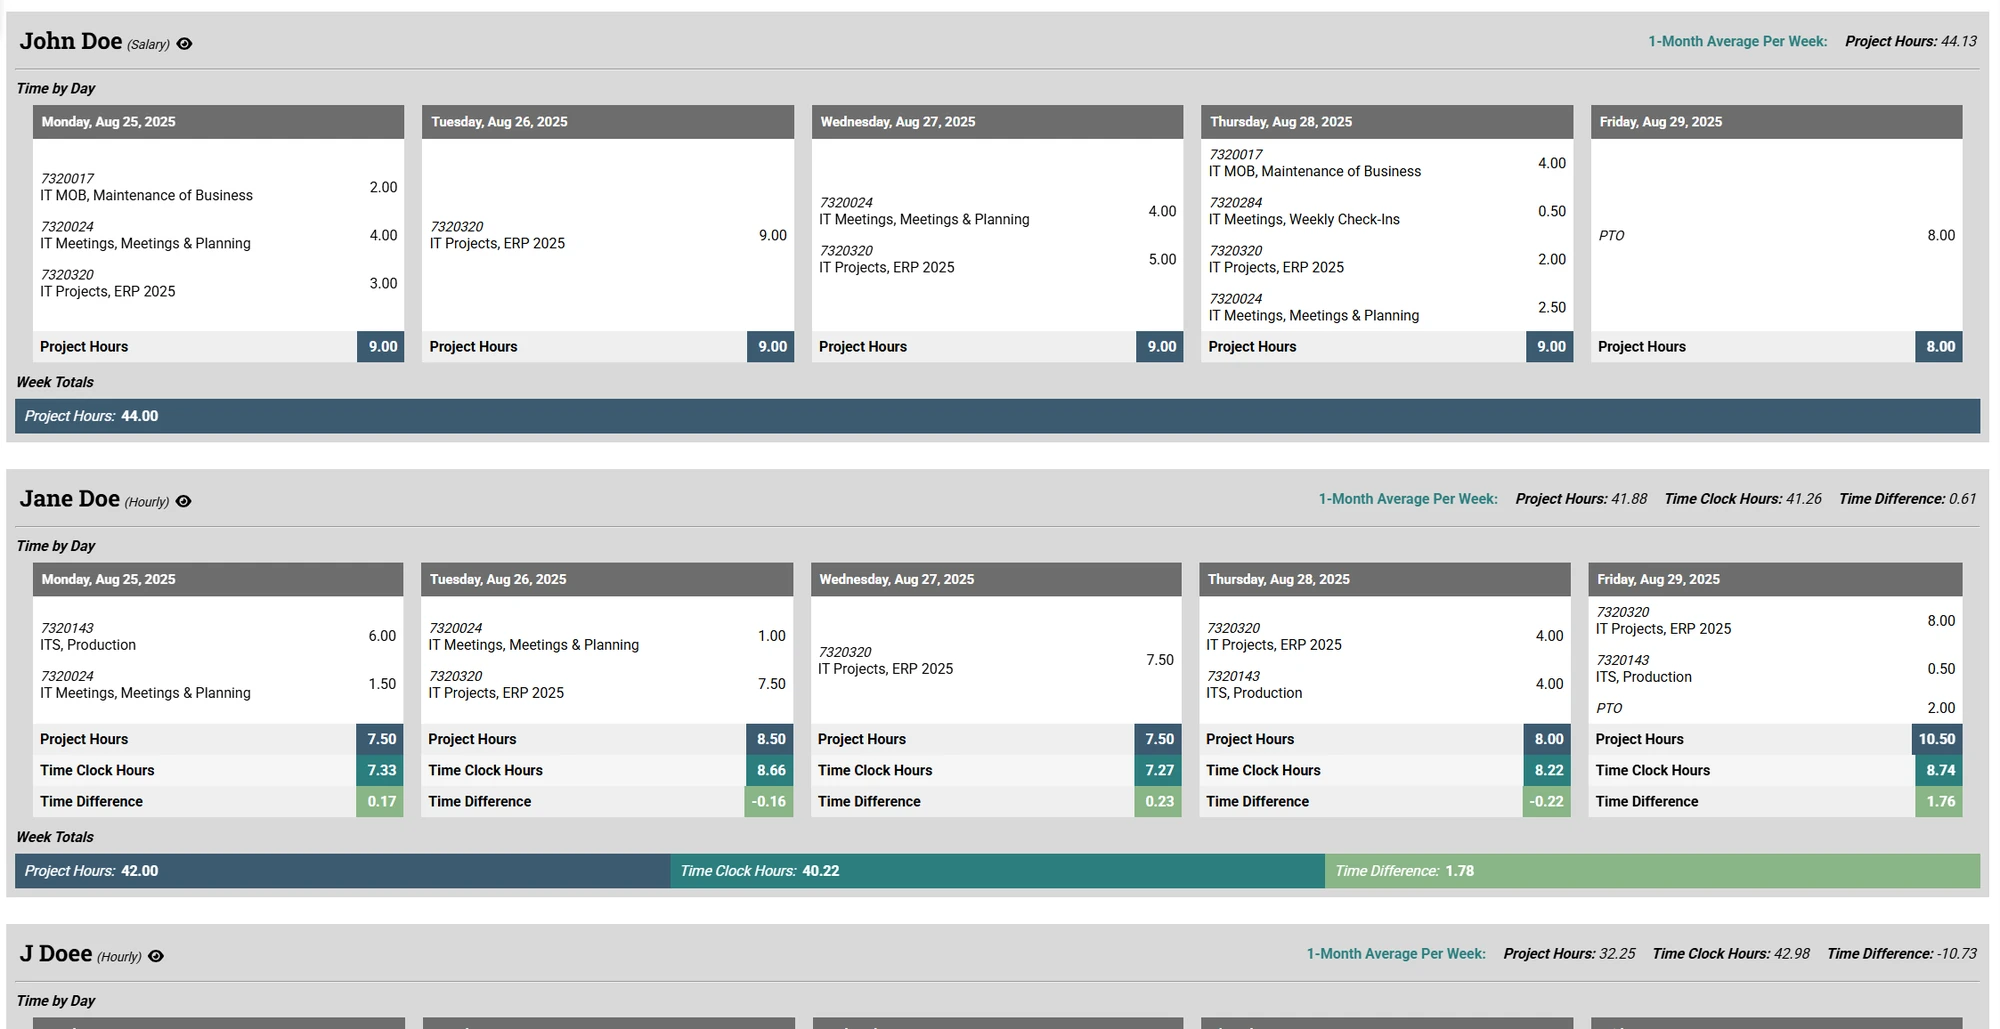
Task: Select John Doe's Monday, Aug 25 day header
Action: coord(218,122)
